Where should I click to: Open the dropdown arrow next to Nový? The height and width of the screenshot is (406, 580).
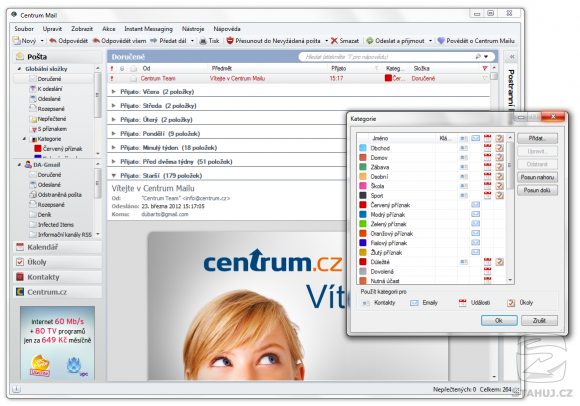[42, 41]
